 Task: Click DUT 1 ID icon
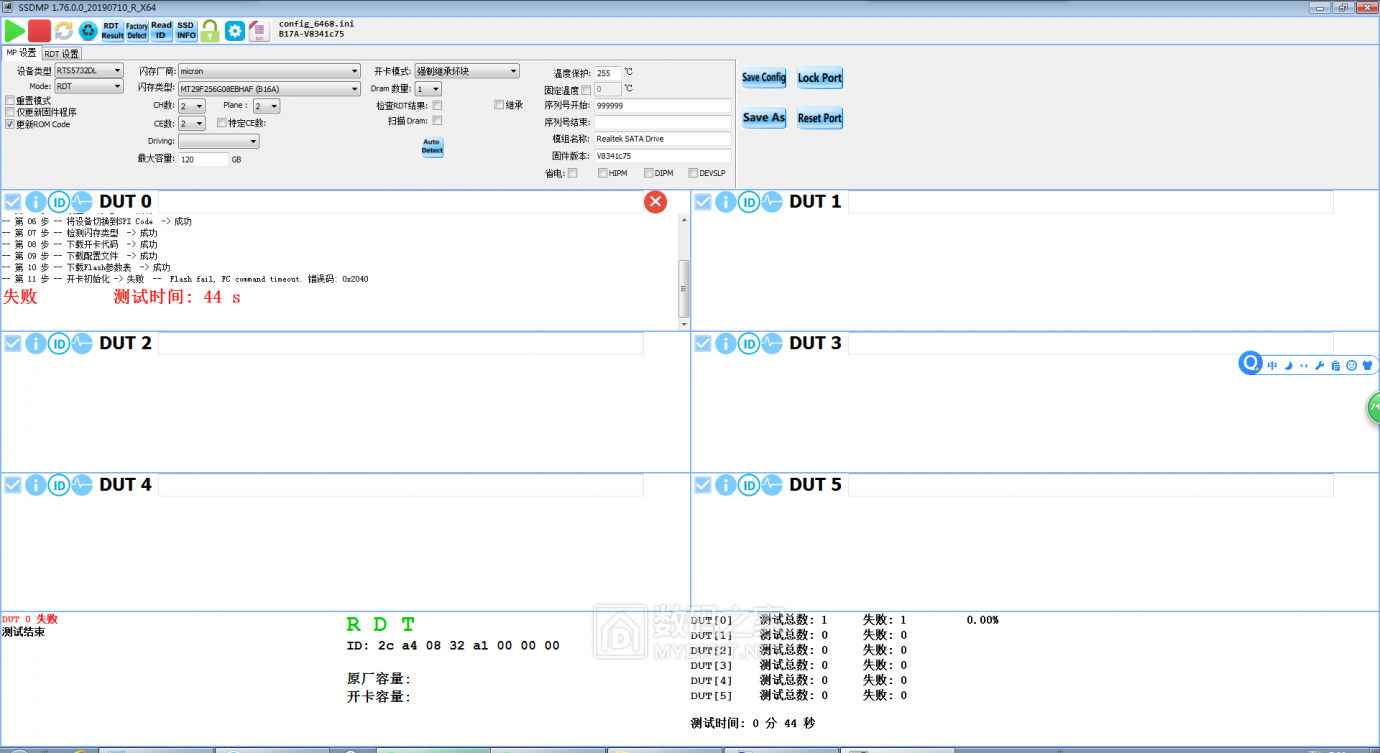[x=749, y=202]
